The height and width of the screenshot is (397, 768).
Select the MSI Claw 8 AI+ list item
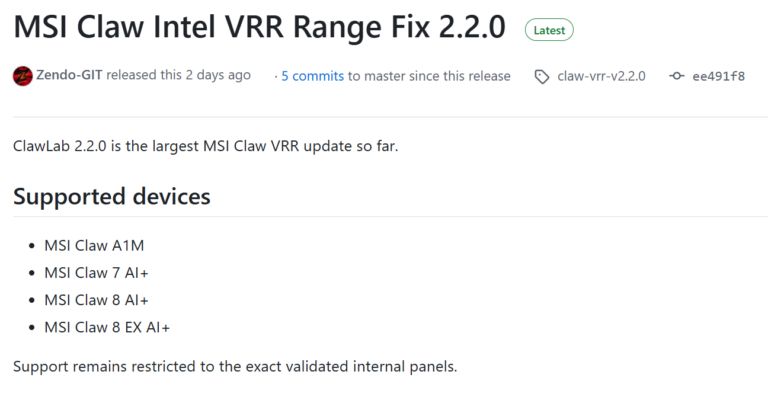click(96, 300)
